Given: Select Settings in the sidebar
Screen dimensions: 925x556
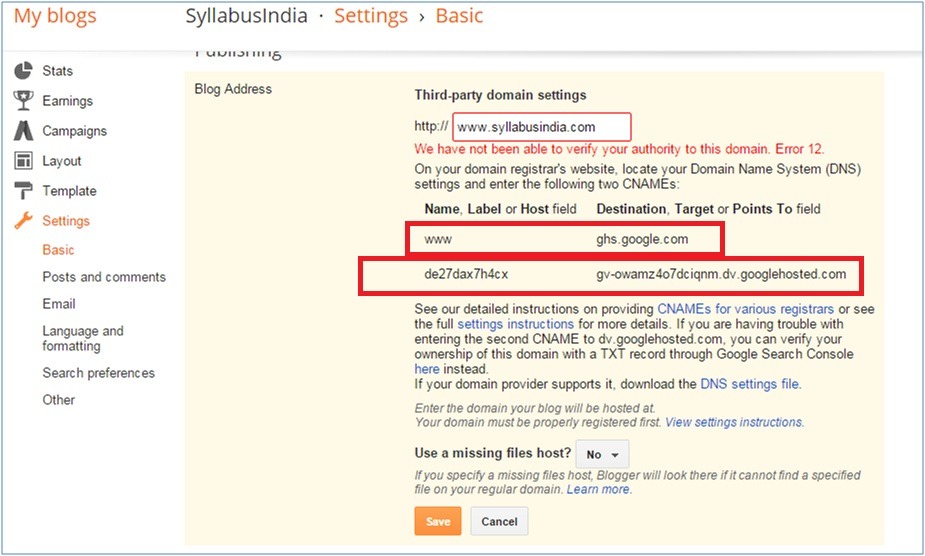Looking at the screenshot, I should 65,221.
